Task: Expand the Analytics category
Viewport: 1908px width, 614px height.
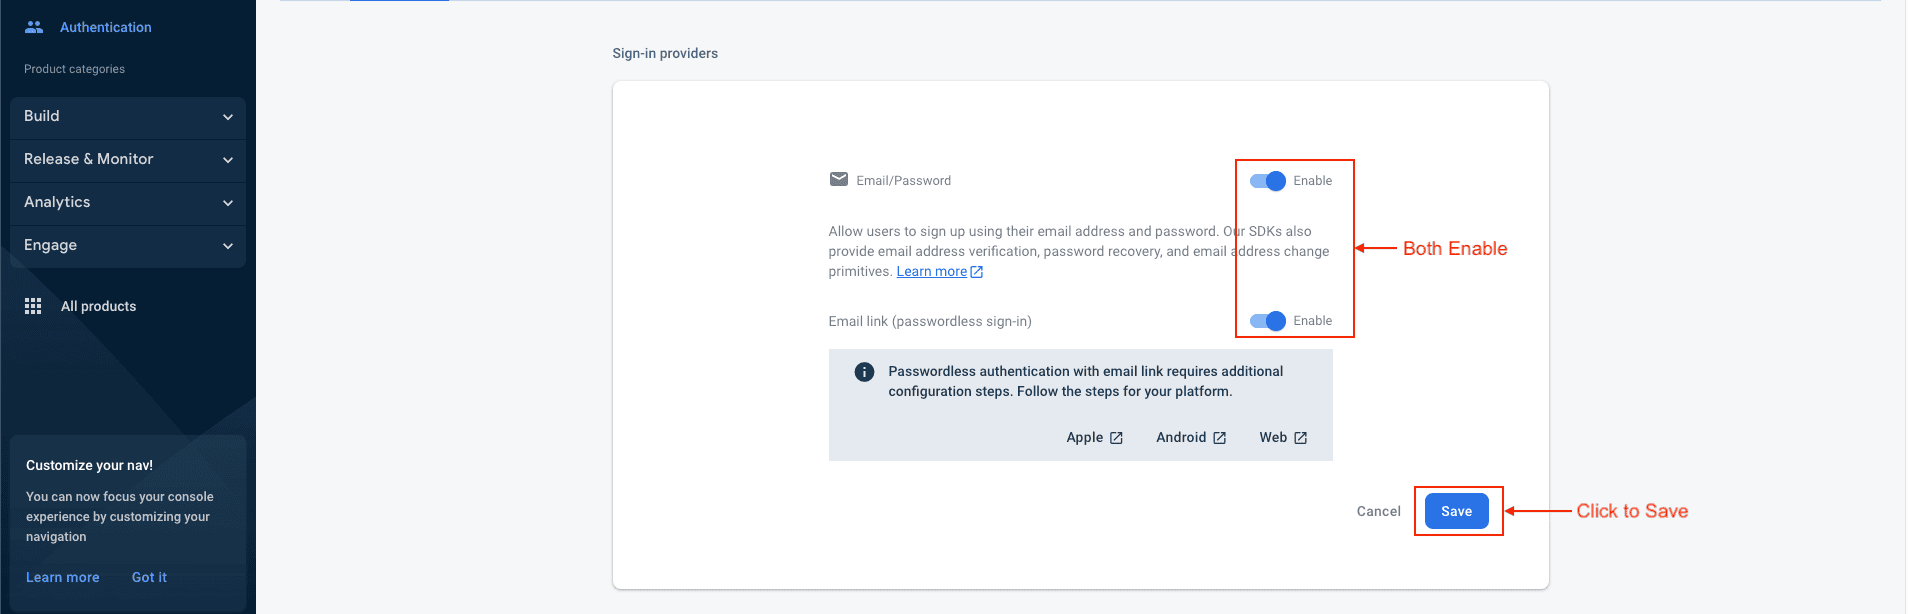Action: click(x=128, y=203)
